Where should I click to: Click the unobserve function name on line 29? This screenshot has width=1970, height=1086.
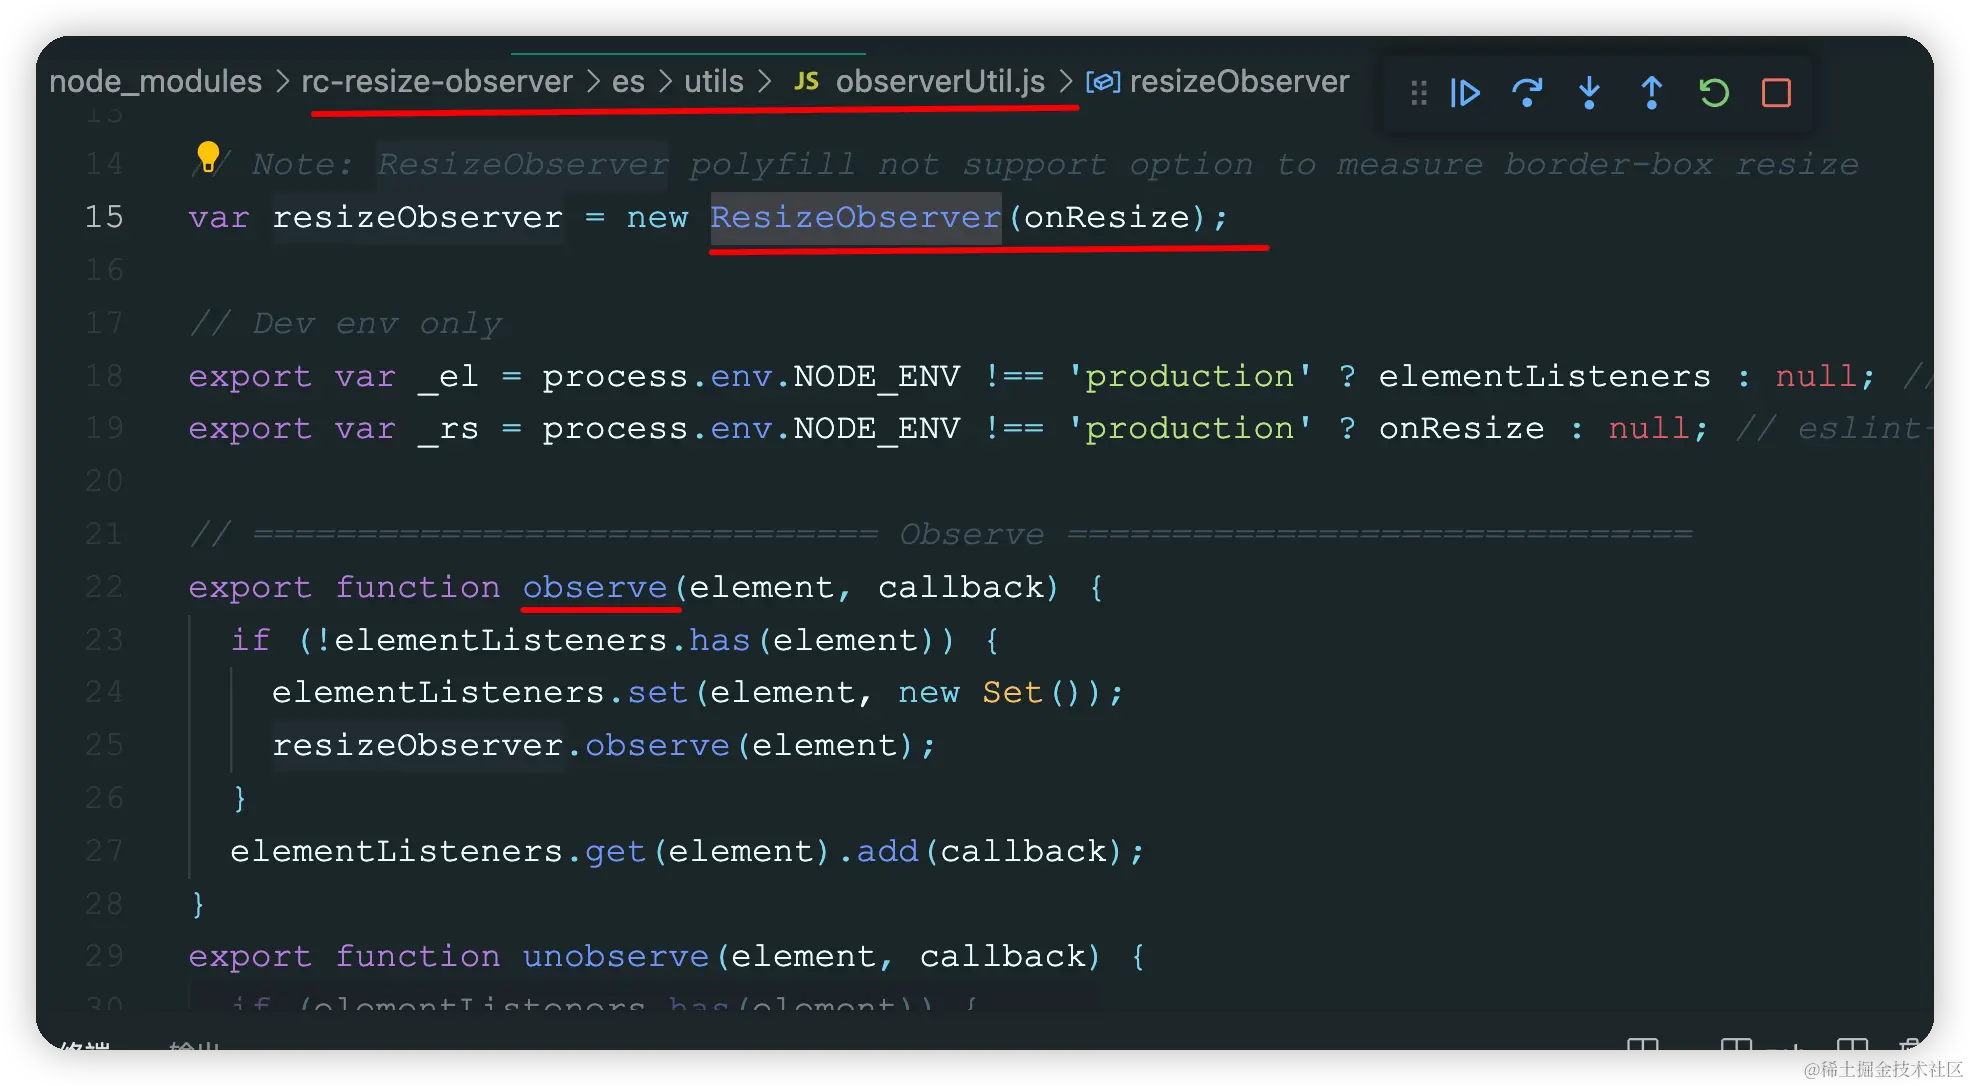pyautogui.click(x=616, y=956)
